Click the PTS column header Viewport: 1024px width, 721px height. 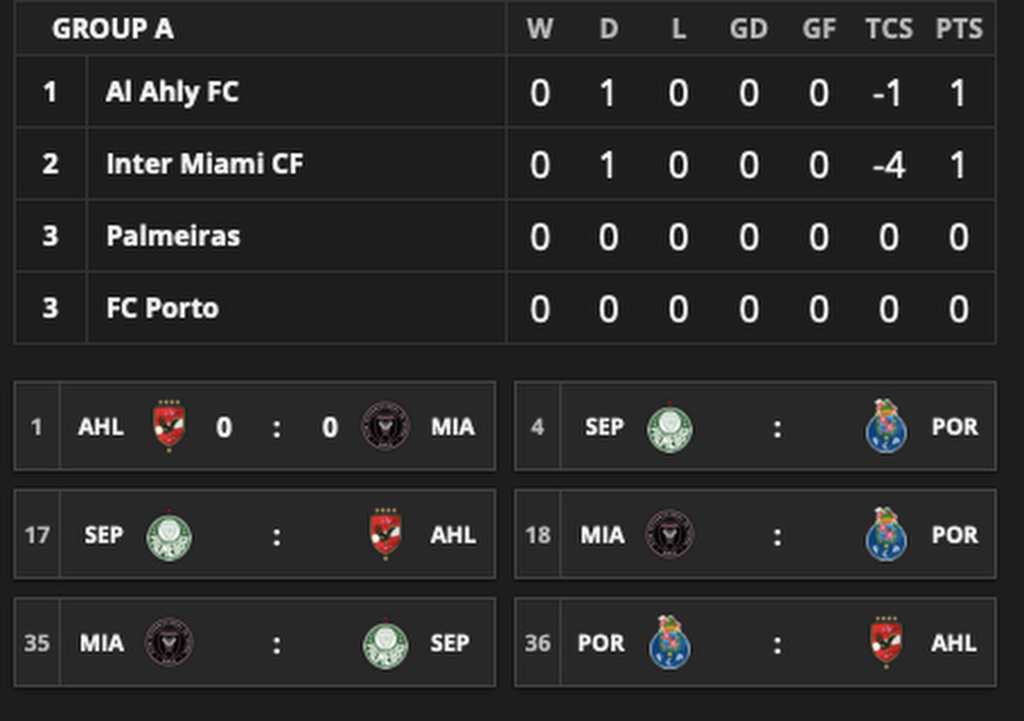[x=958, y=29]
